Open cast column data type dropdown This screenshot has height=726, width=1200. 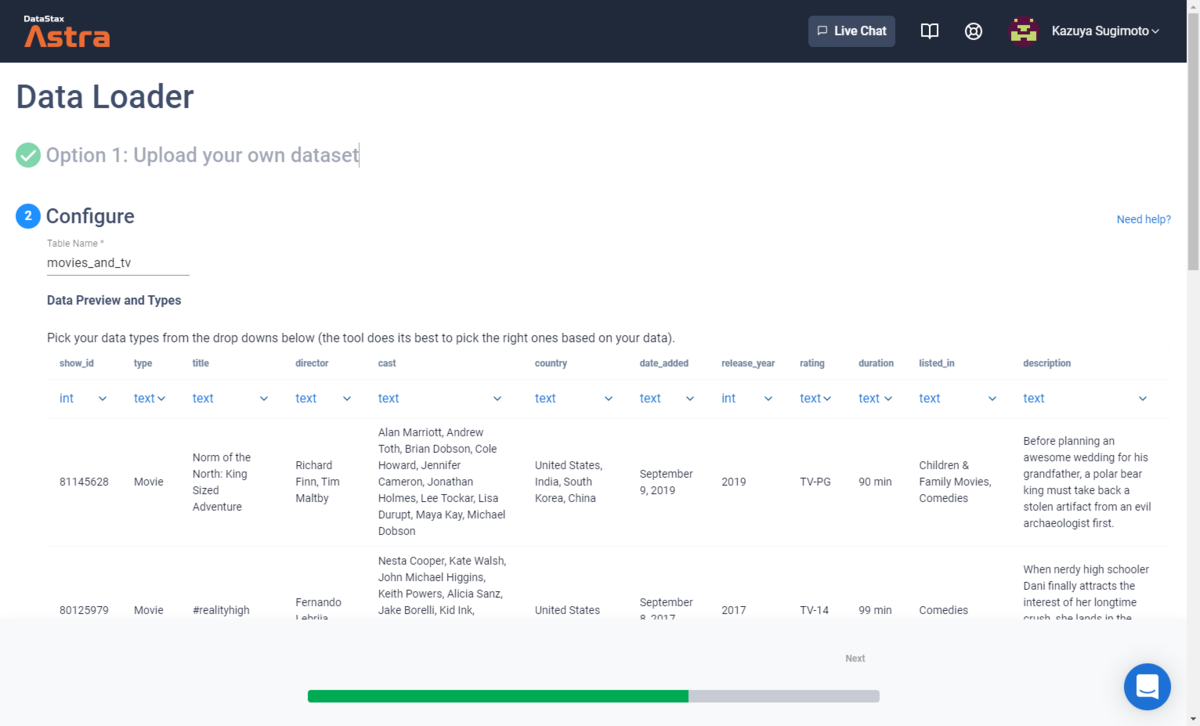pyautogui.click(x=440, y=398)
